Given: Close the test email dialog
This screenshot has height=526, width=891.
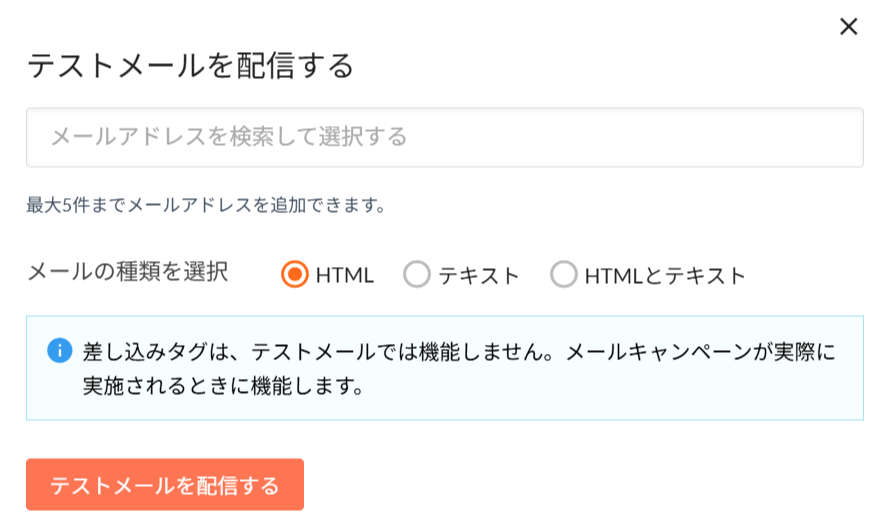Looking at the screenshot, I should pos(848,27).
